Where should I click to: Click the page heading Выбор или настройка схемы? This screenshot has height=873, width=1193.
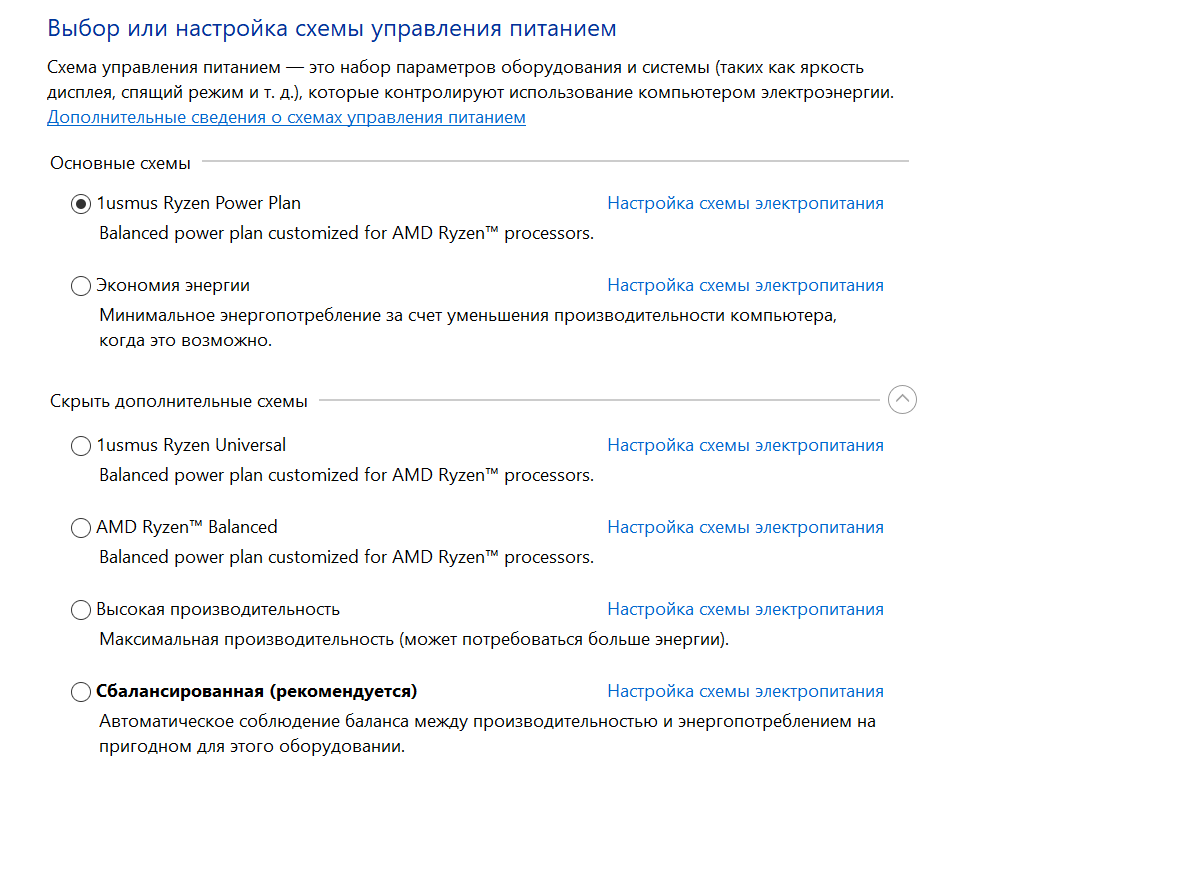332,28
